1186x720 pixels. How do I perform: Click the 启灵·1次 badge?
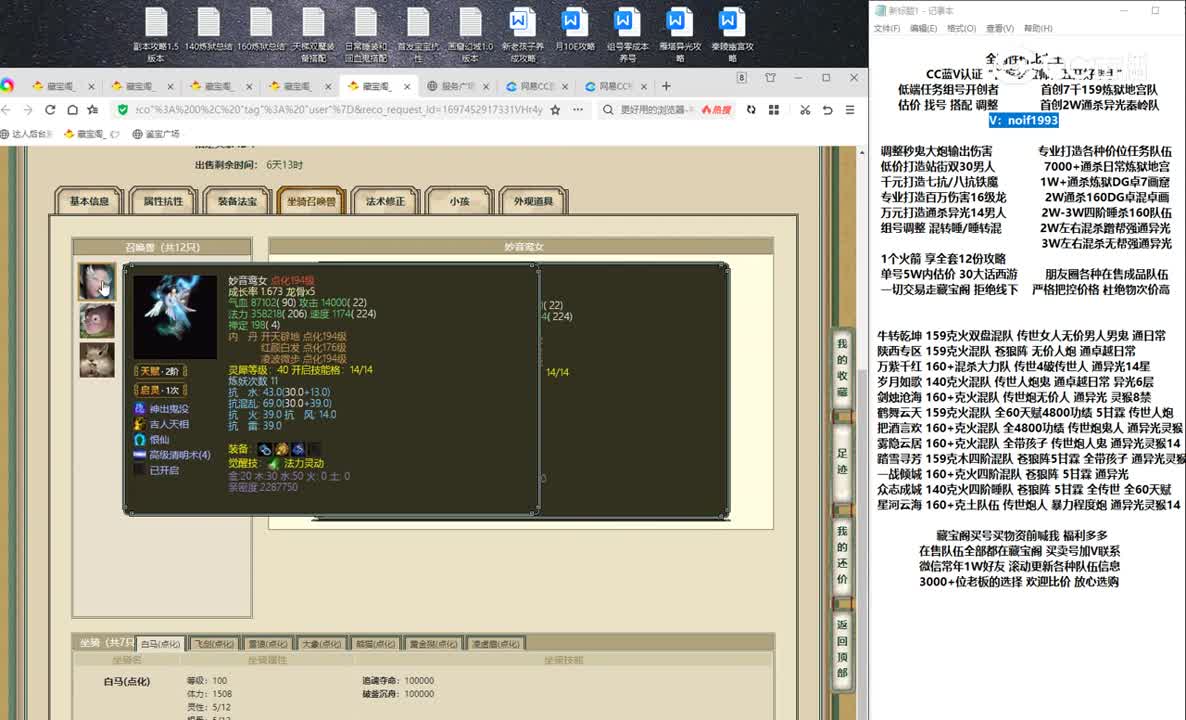(x=160, y=390)
